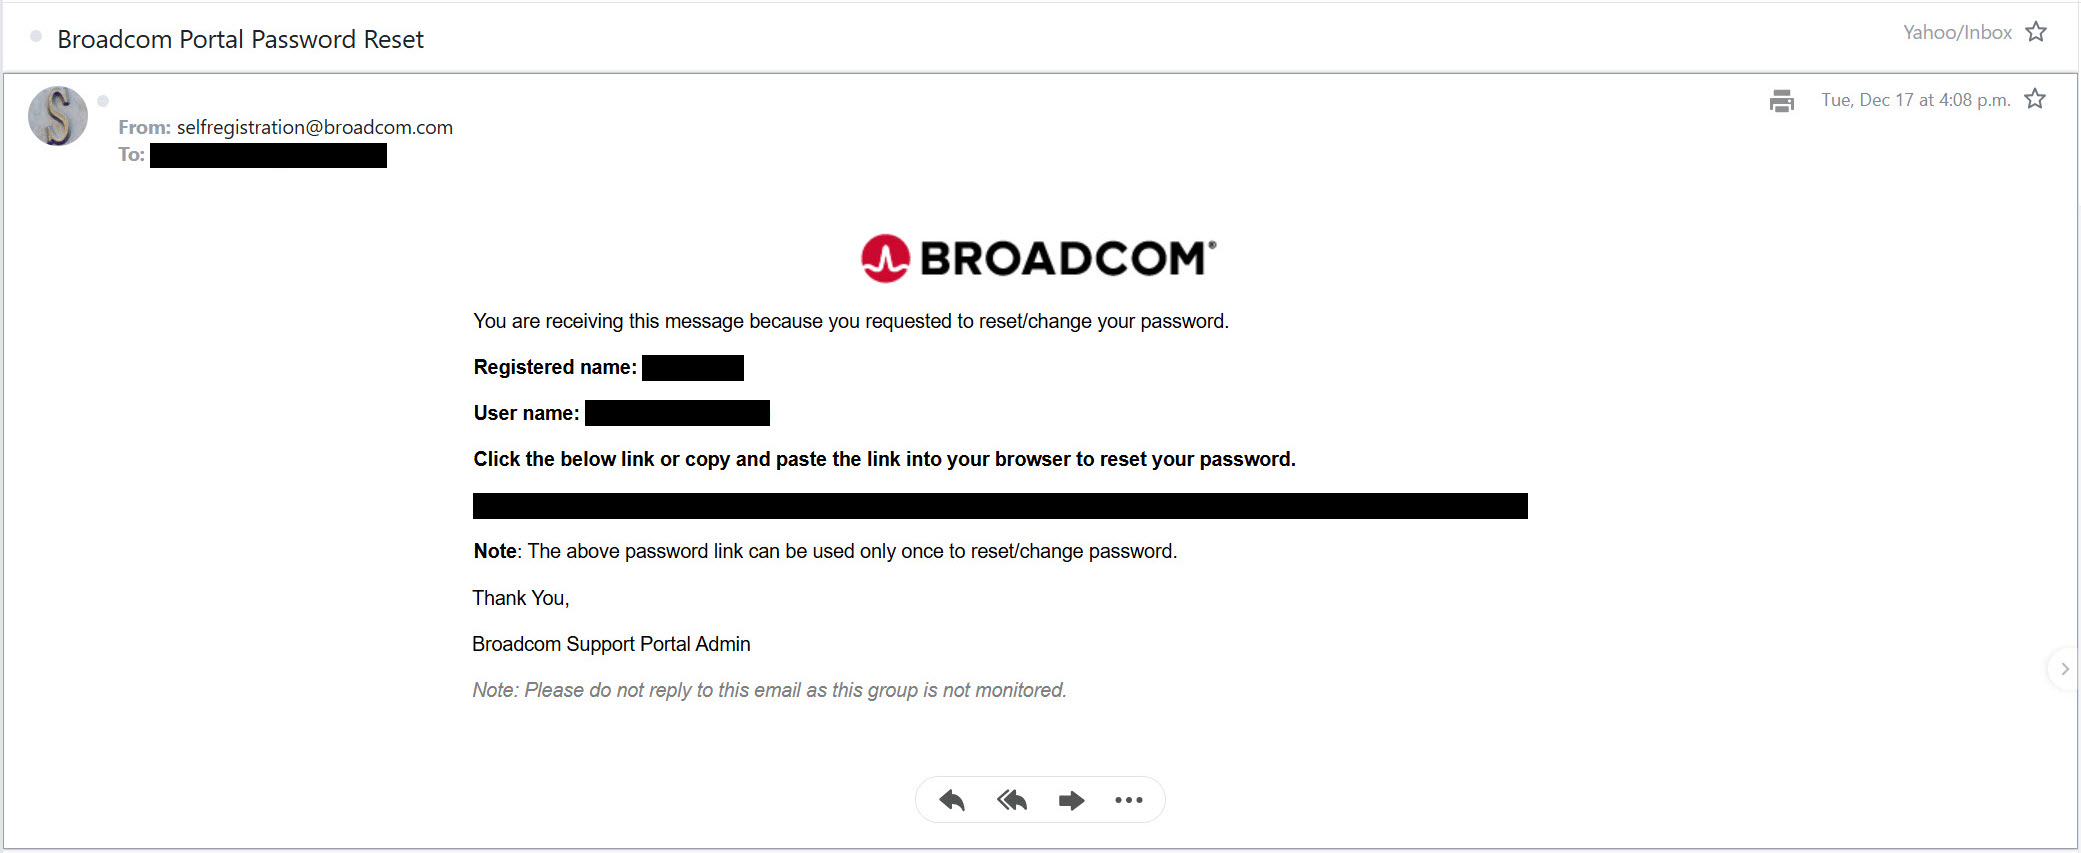Click the redacted User name value
The width and height of the screenshot is (2081, 853).
(677, 413)
